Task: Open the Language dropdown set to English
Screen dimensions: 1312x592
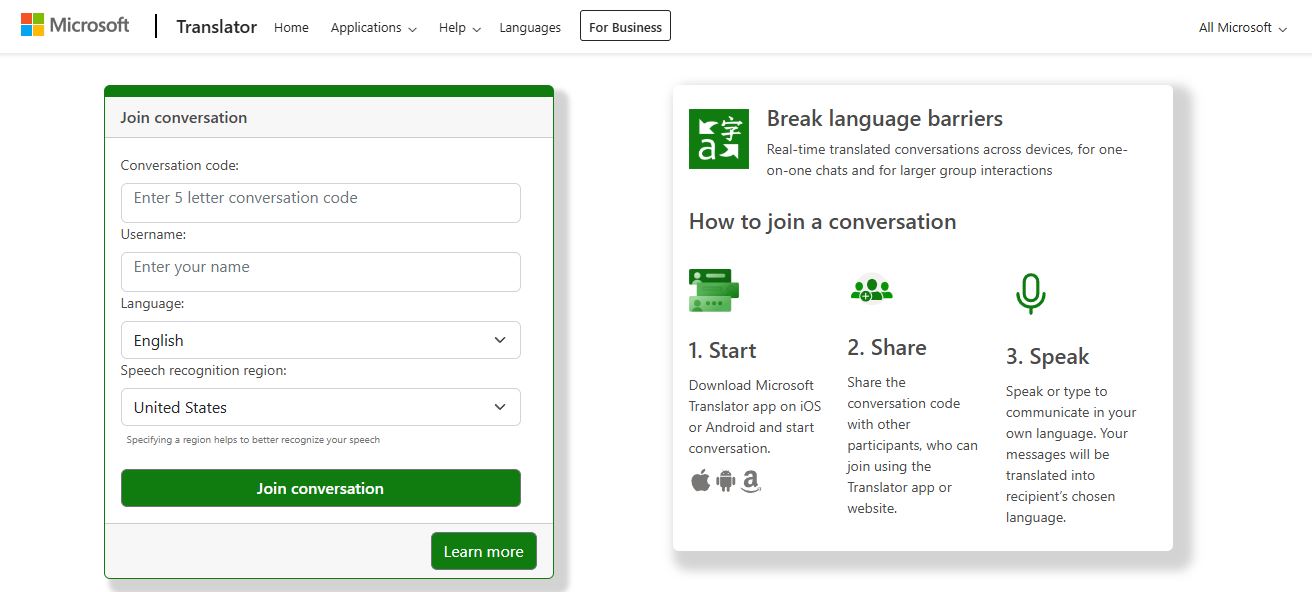Action: coord(320,340)
